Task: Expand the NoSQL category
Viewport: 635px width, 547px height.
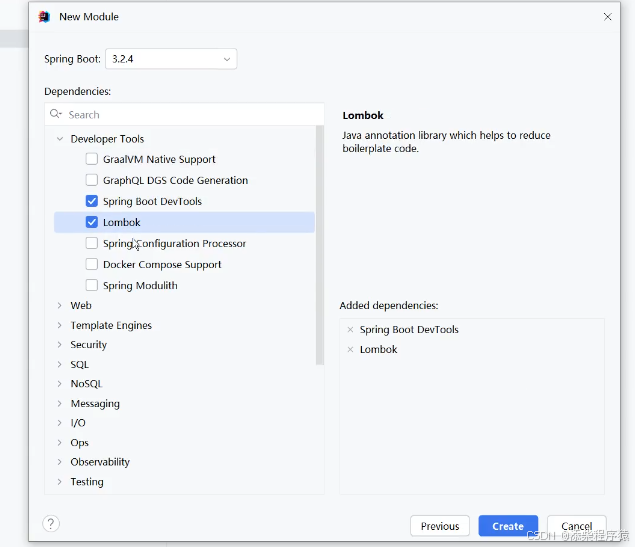Action: 60,383
